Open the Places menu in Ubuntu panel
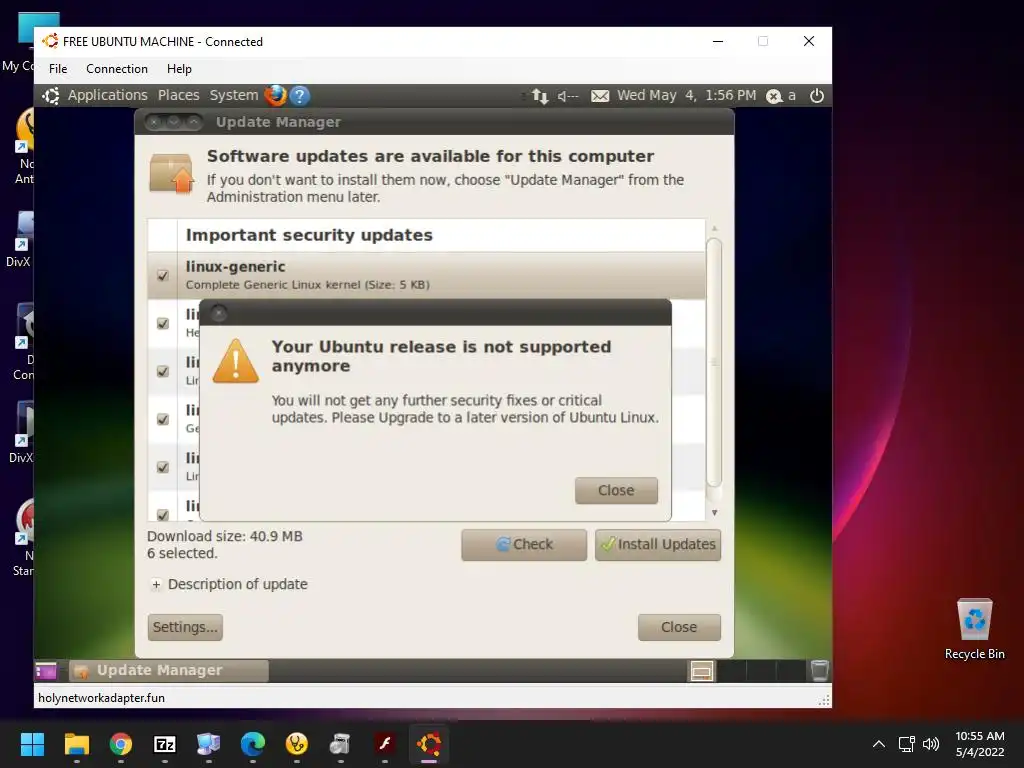This screenshot has height=768, width=1024. [178, 95]
